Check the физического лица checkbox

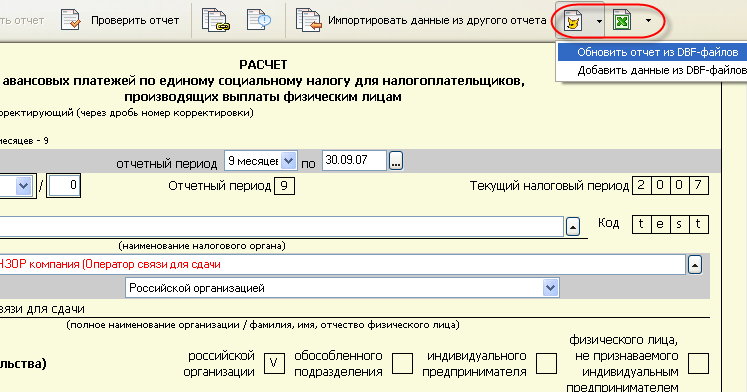[x=698, y=364]
